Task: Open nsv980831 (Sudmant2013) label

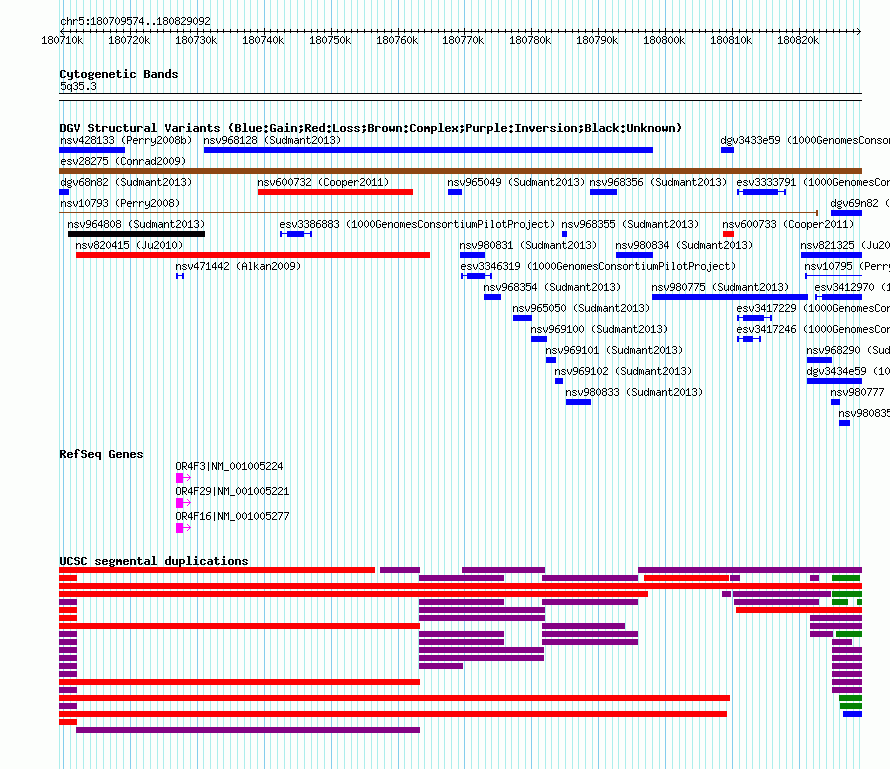Action: tap(528, 245)
